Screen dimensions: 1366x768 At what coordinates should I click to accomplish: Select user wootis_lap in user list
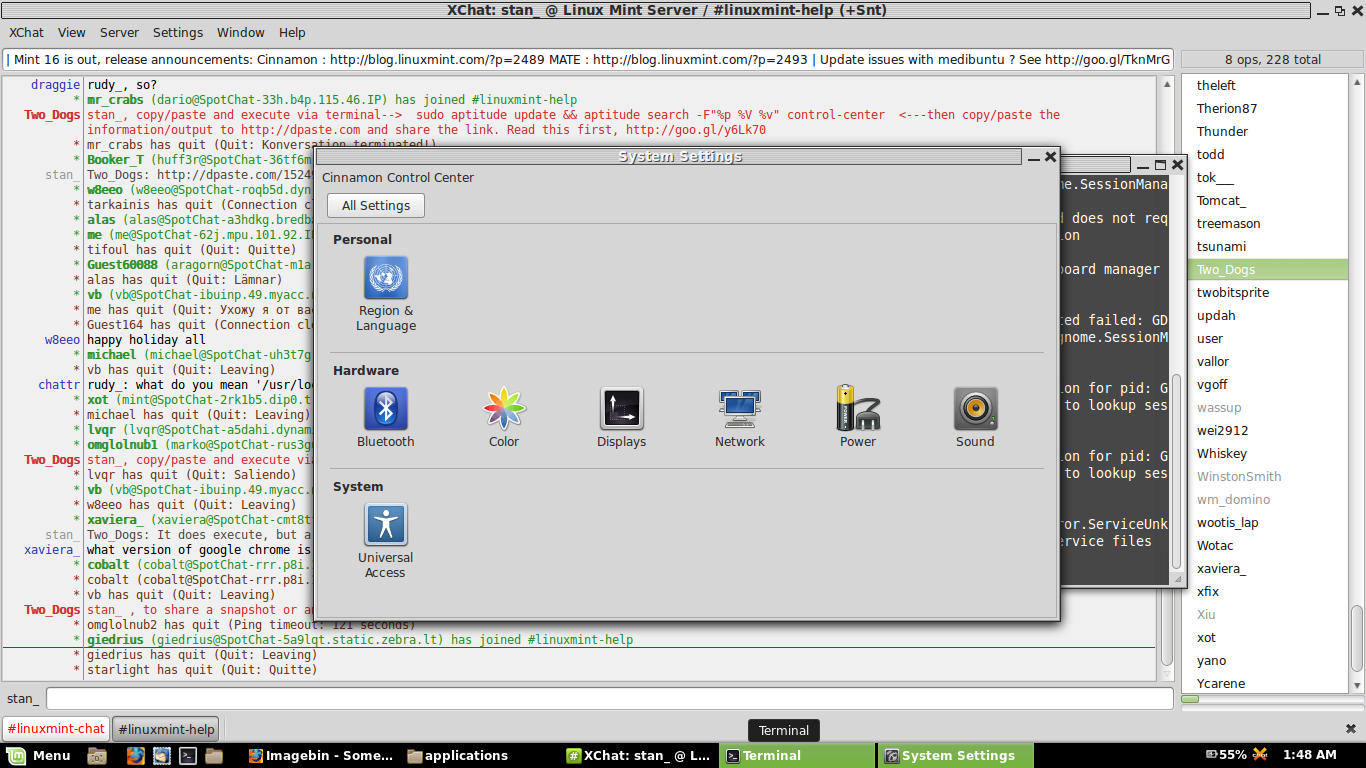pyautogui.click(x=1228, y=522)
